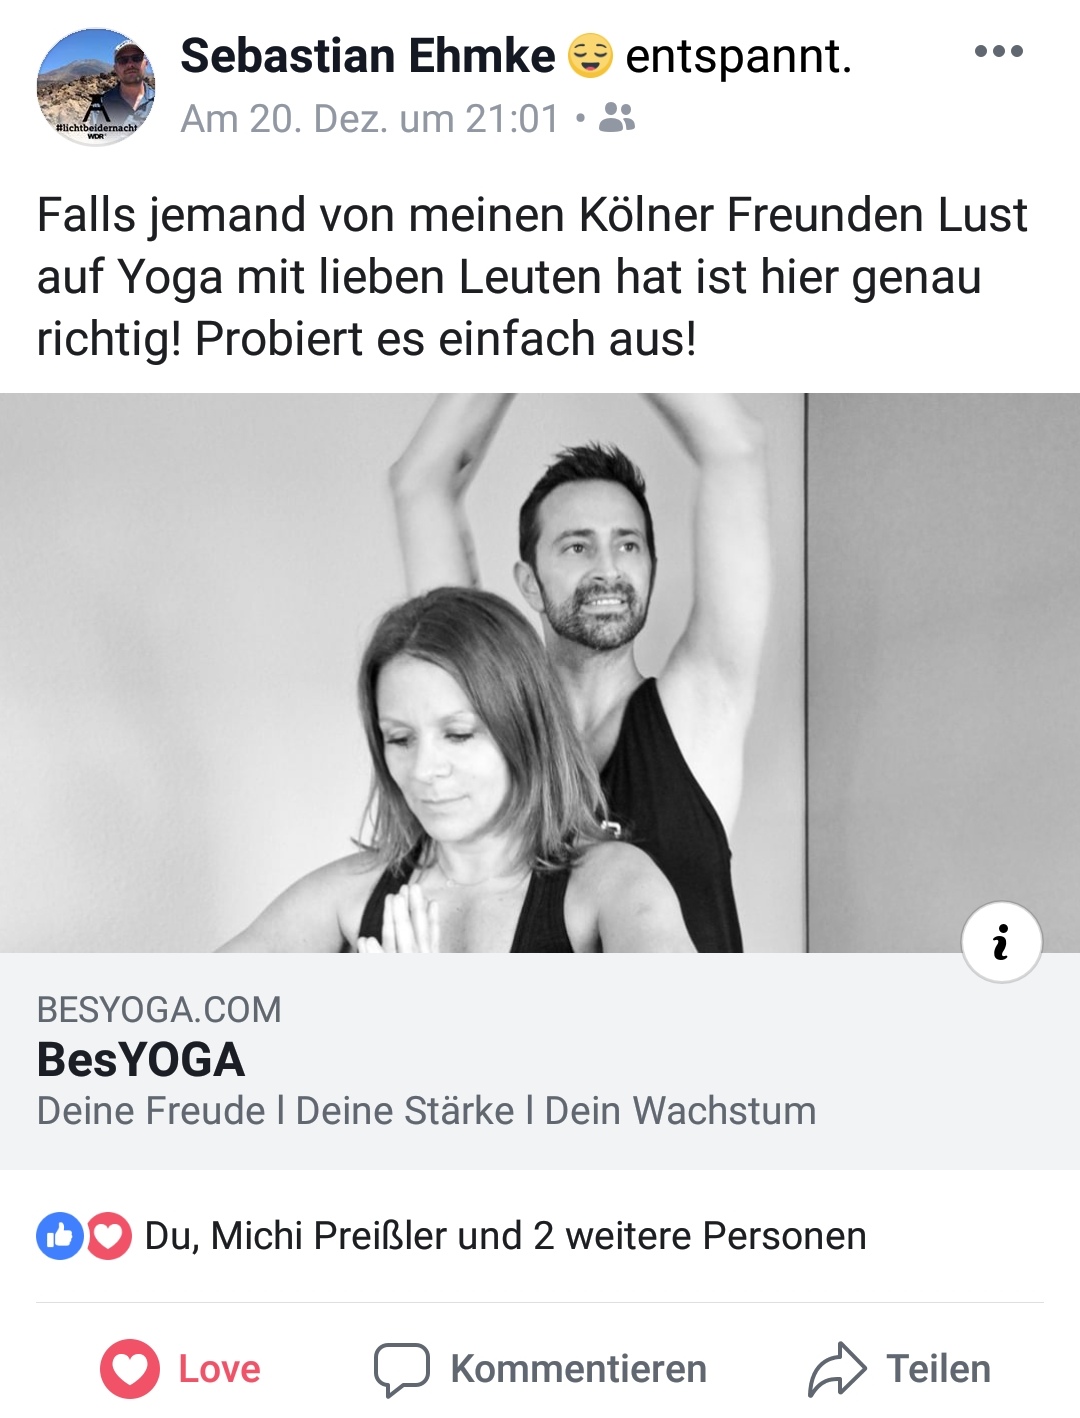The image size is (1080, 1418).
Task: Tap Sebastian Ehmke's profile picture
Action: tap(96, 87)
